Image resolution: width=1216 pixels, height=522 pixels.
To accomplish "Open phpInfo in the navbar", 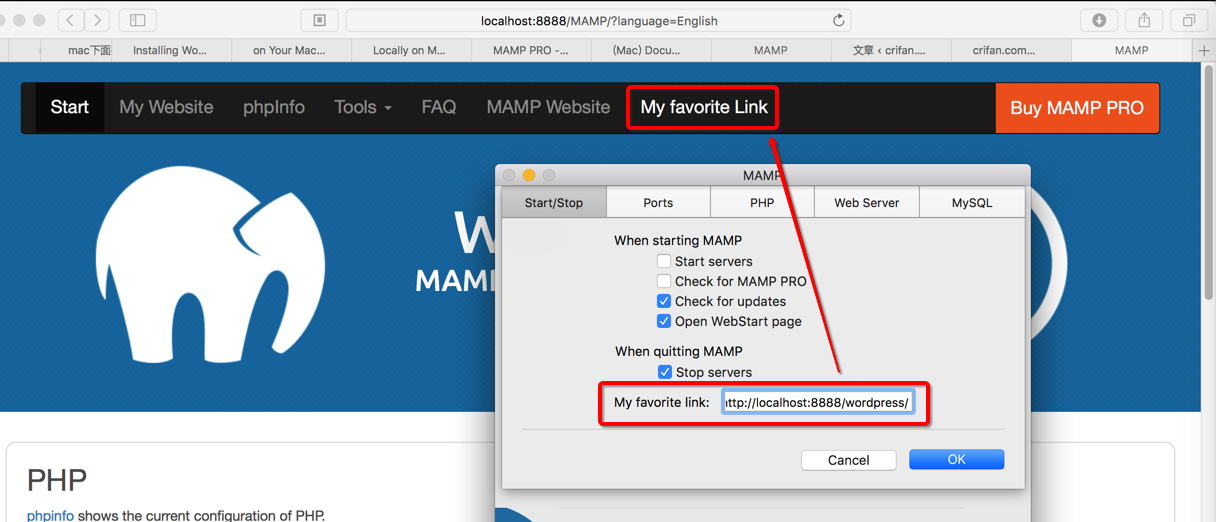I will coord(274,107).
